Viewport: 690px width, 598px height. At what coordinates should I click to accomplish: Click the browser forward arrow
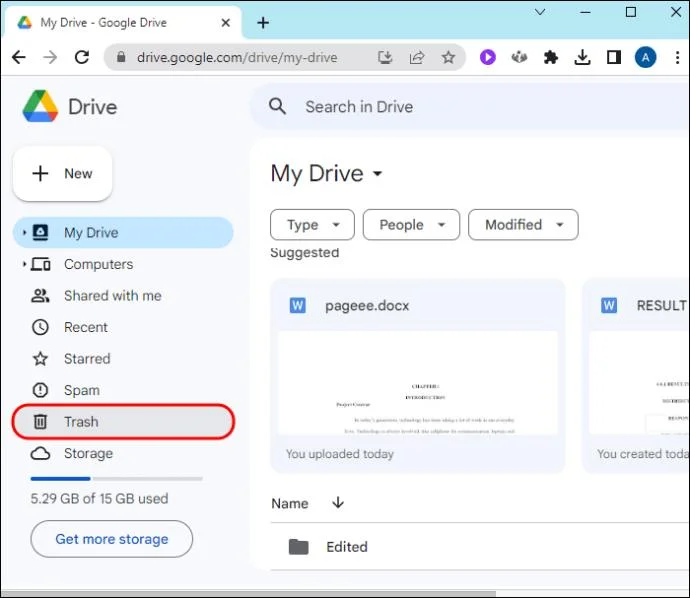pos(50,57)
